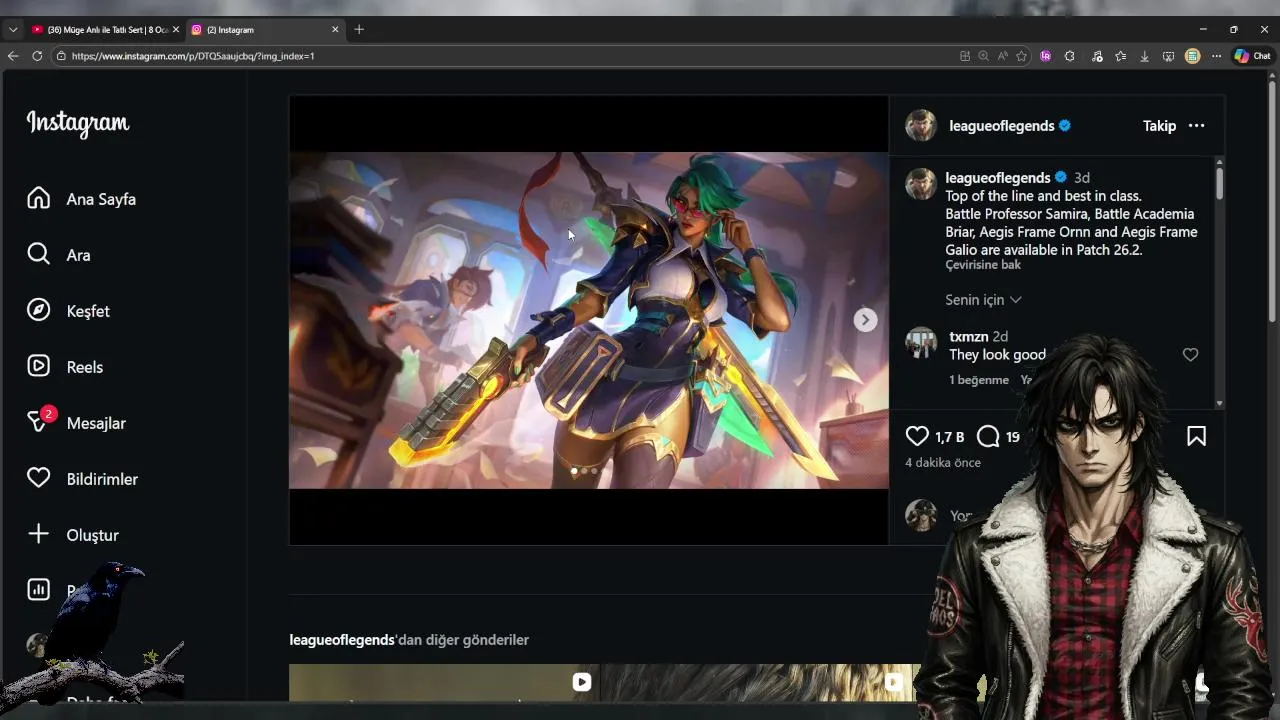Click the calculator profile icon in toolbar
This screenshot has width=1280, height=720.
[1192, 56]
